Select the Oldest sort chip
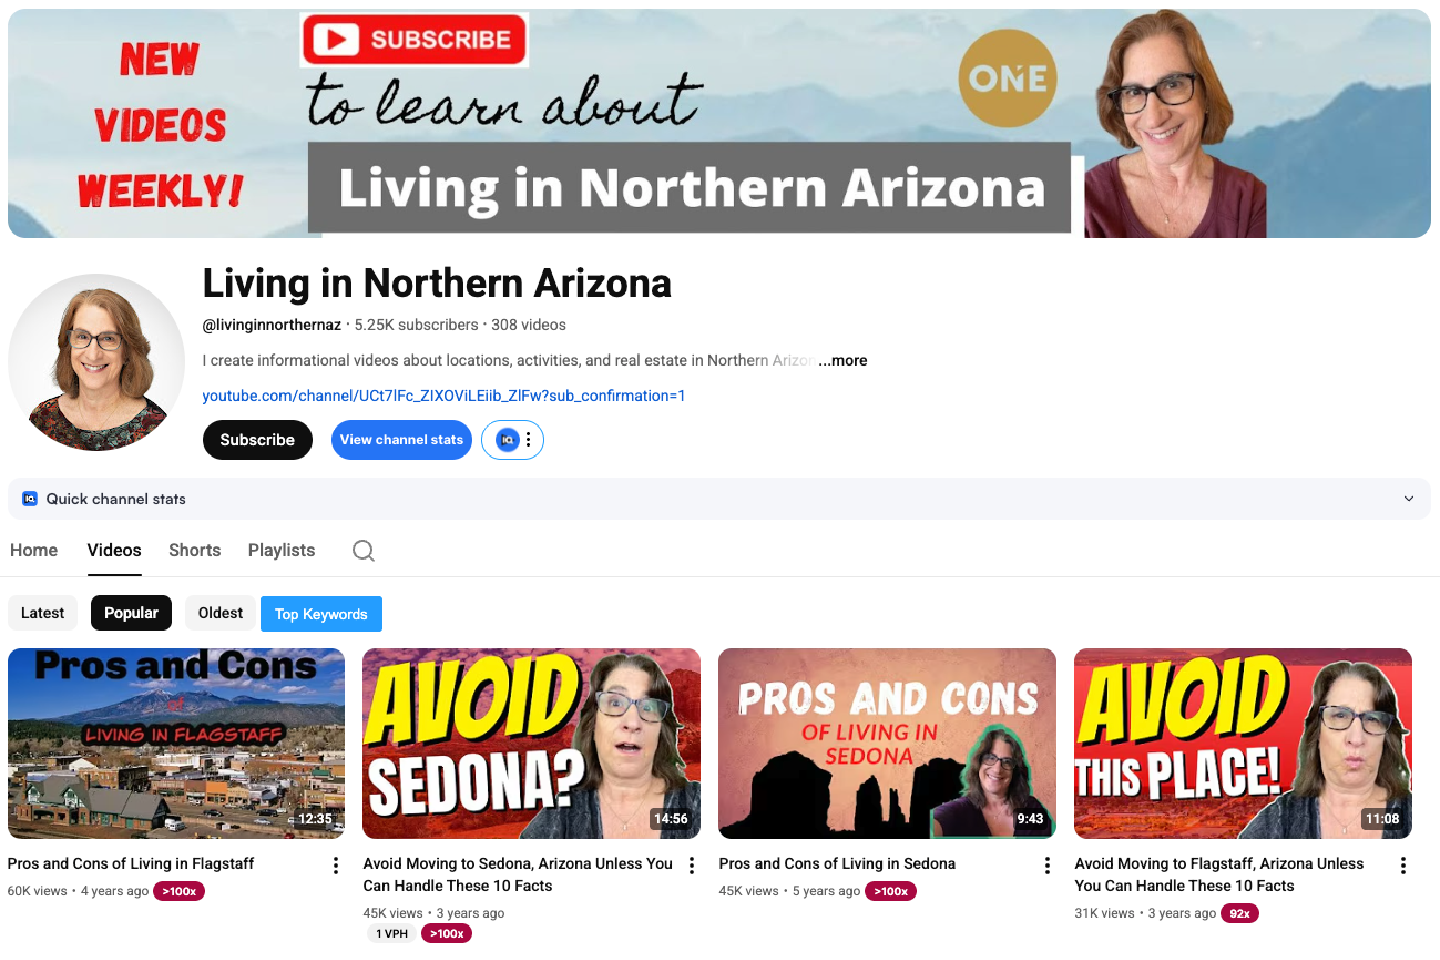The height and width of the screenshot is (960, 1440). click(x=220, y=613)
